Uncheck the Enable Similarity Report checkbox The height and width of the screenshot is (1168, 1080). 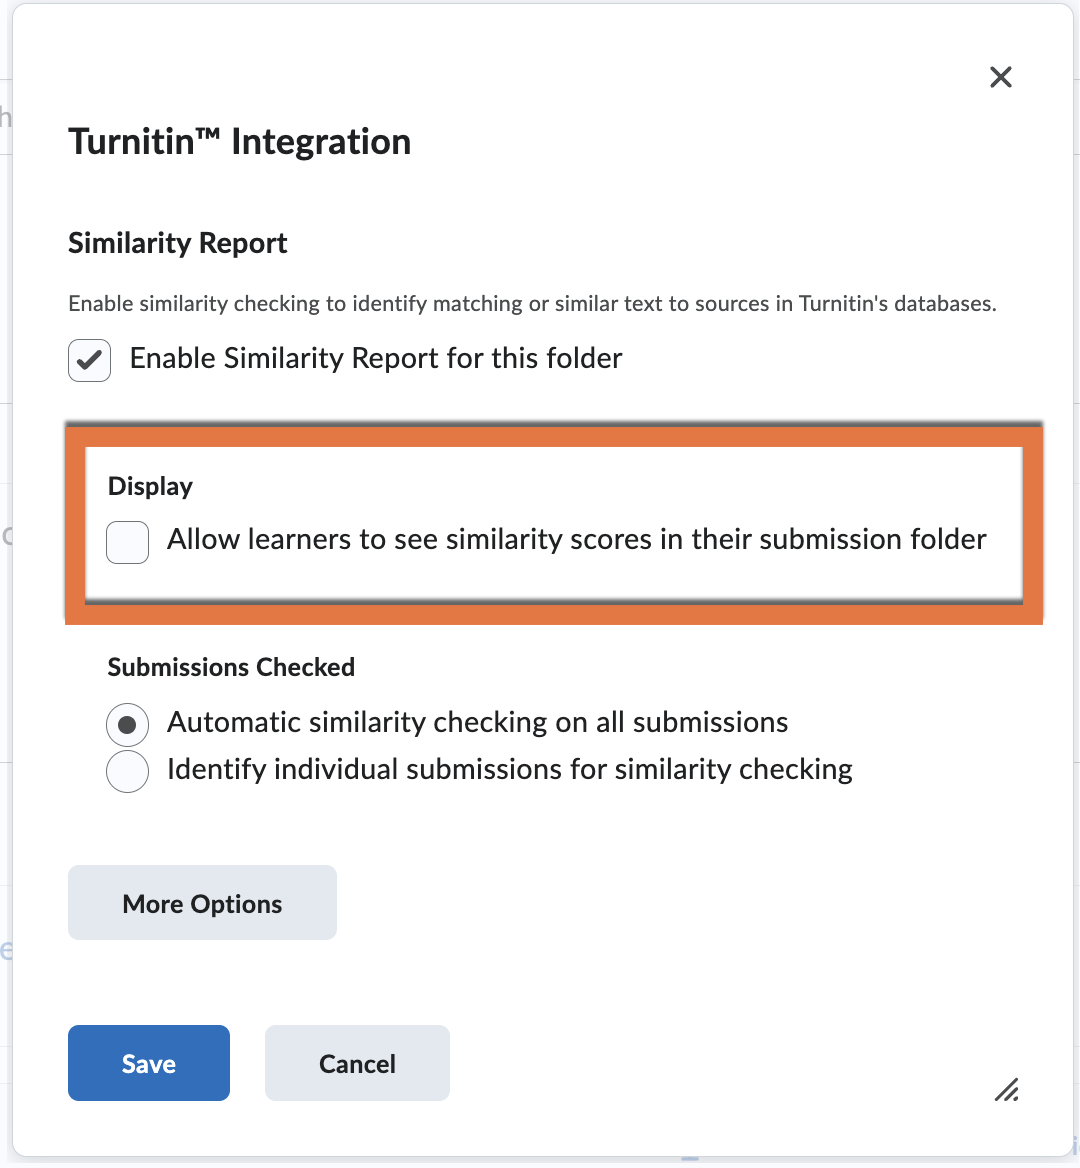[x=89, y=360]
